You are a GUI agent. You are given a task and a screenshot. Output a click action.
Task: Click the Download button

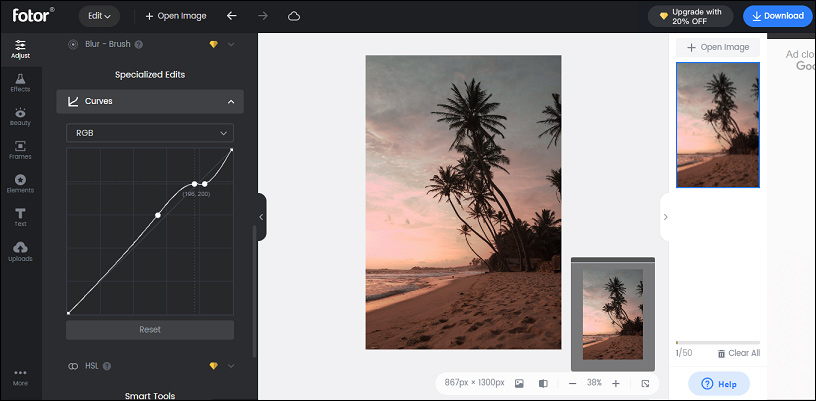pyautogui.click(x=777, y=16)
